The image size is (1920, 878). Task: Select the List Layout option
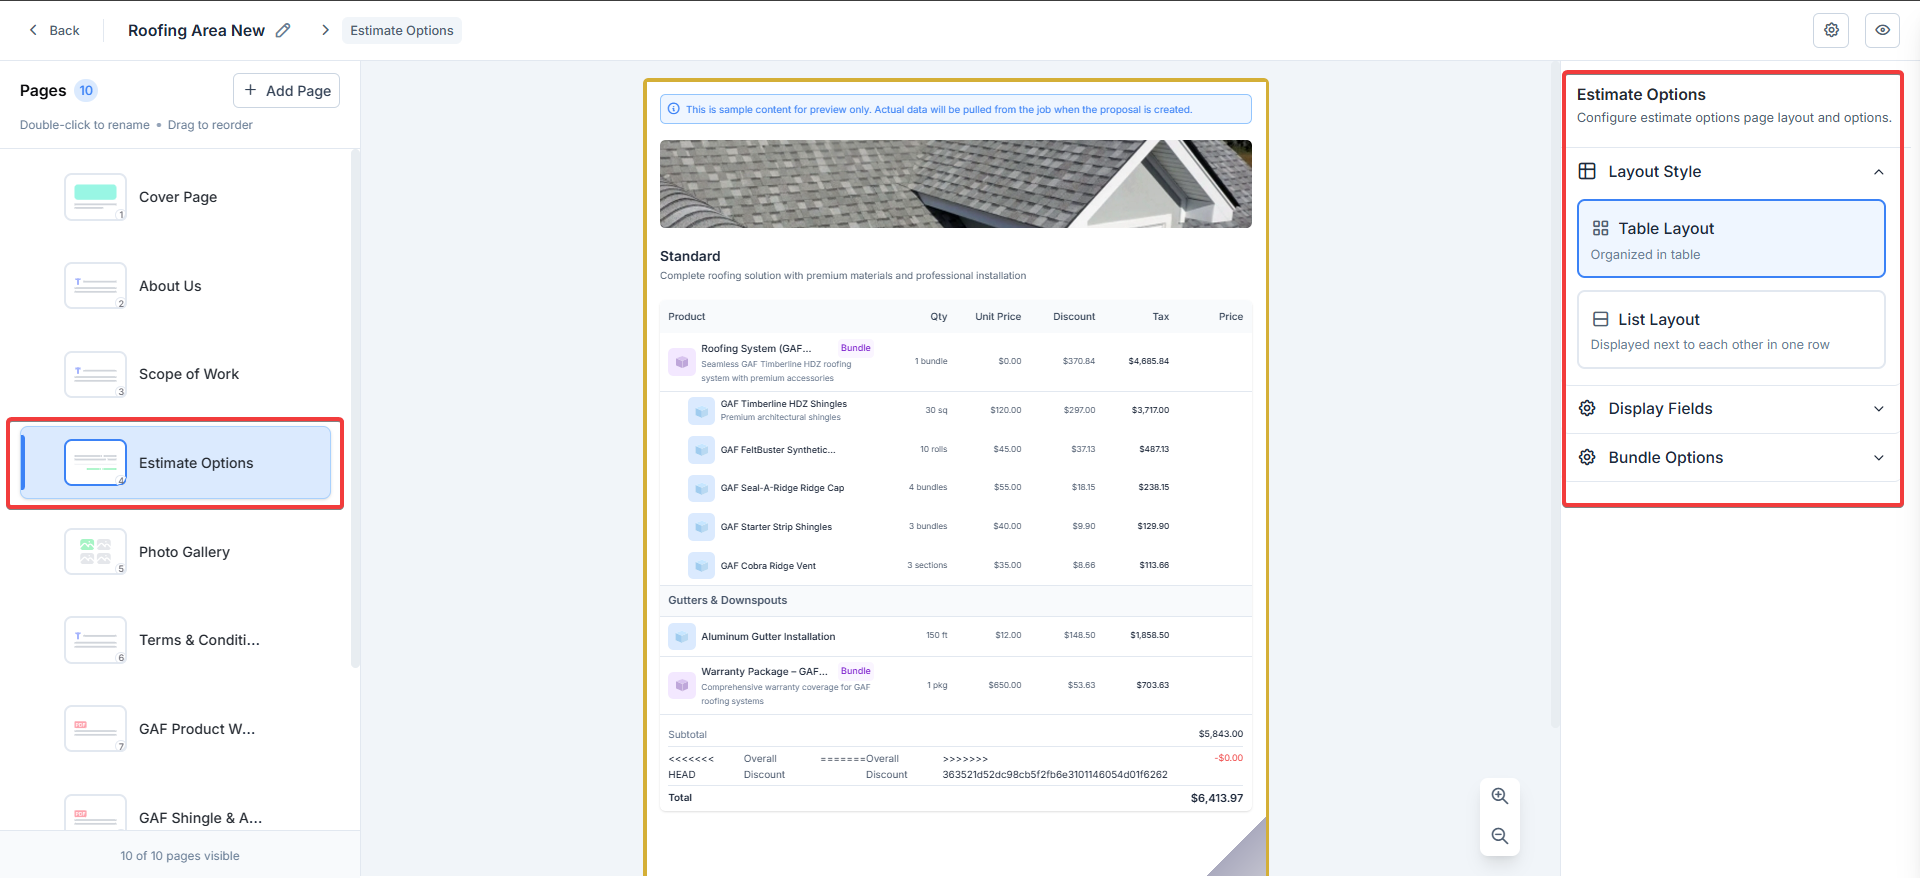(x=1731, y=330)
